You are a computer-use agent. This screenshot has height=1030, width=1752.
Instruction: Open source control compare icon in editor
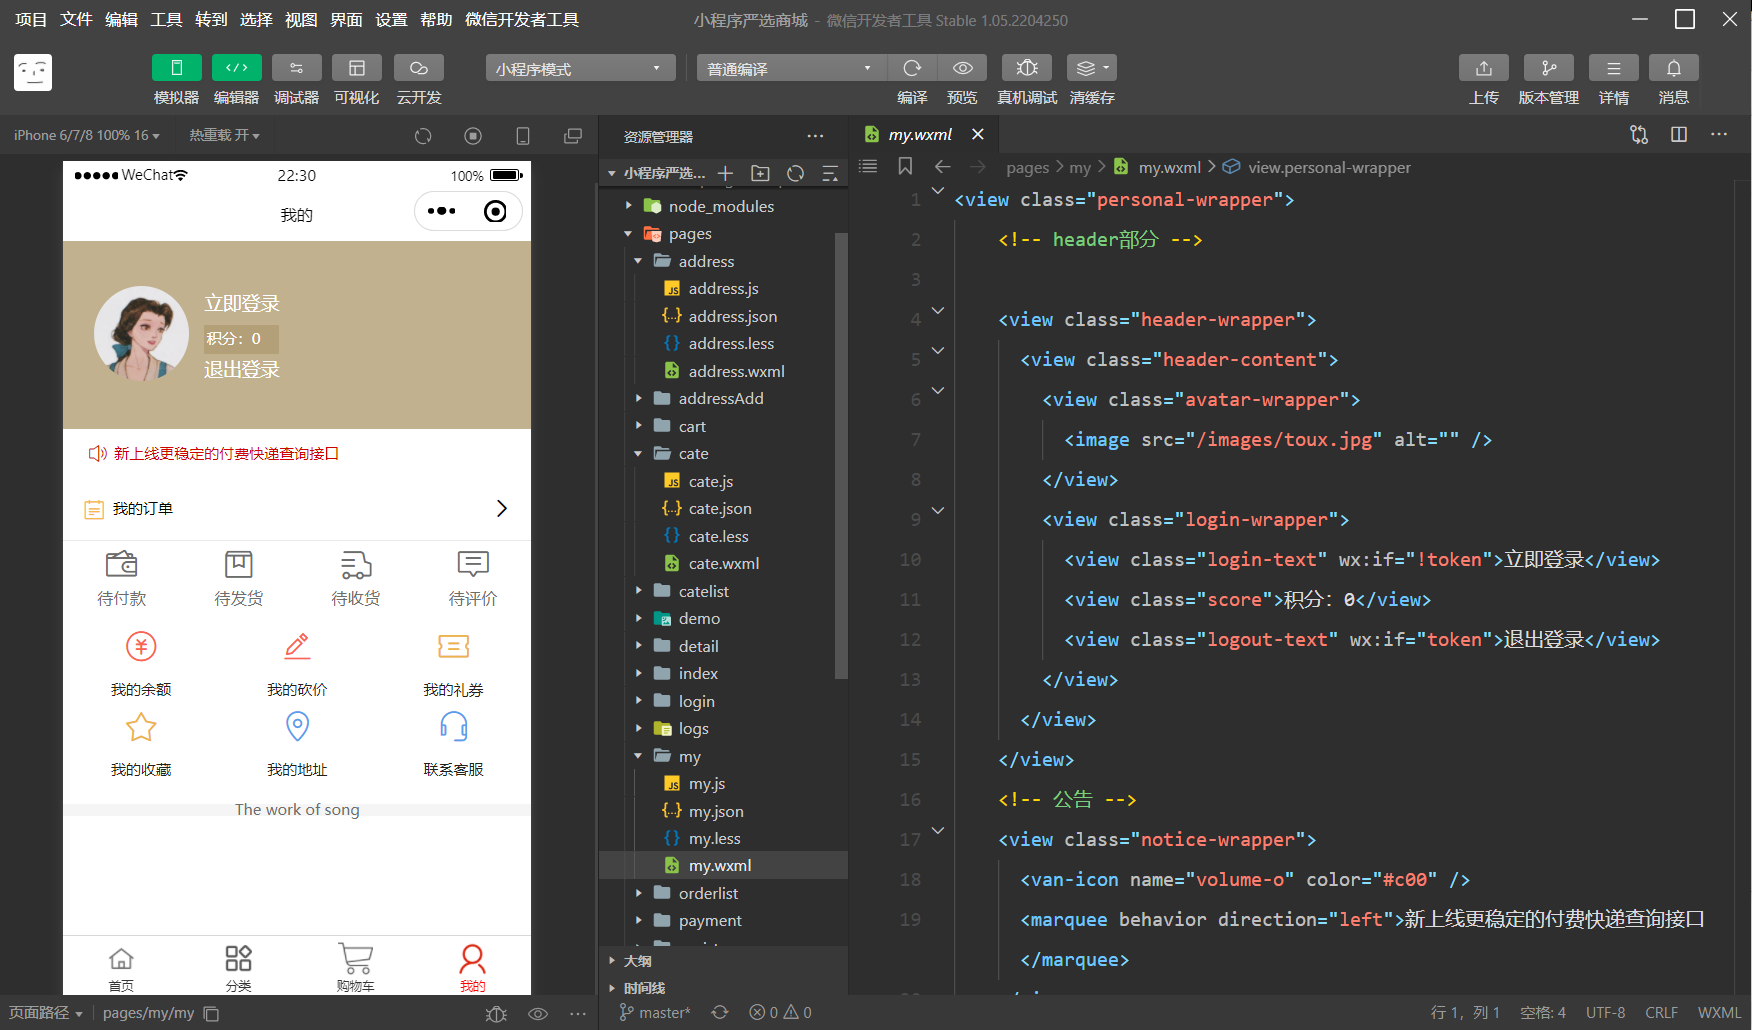click(x=1639, y=134)
